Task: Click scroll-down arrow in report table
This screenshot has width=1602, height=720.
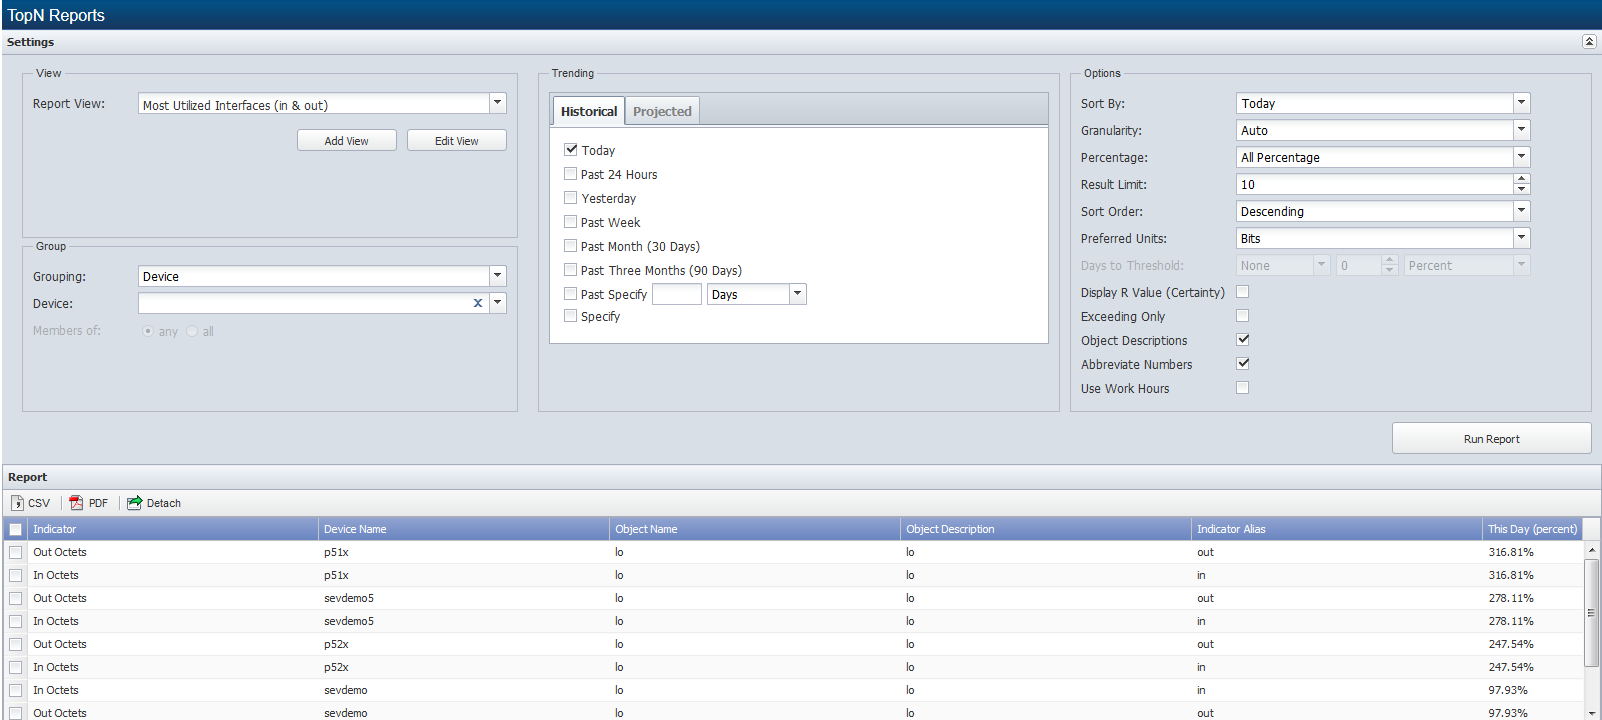Action: pos(1592,713)
